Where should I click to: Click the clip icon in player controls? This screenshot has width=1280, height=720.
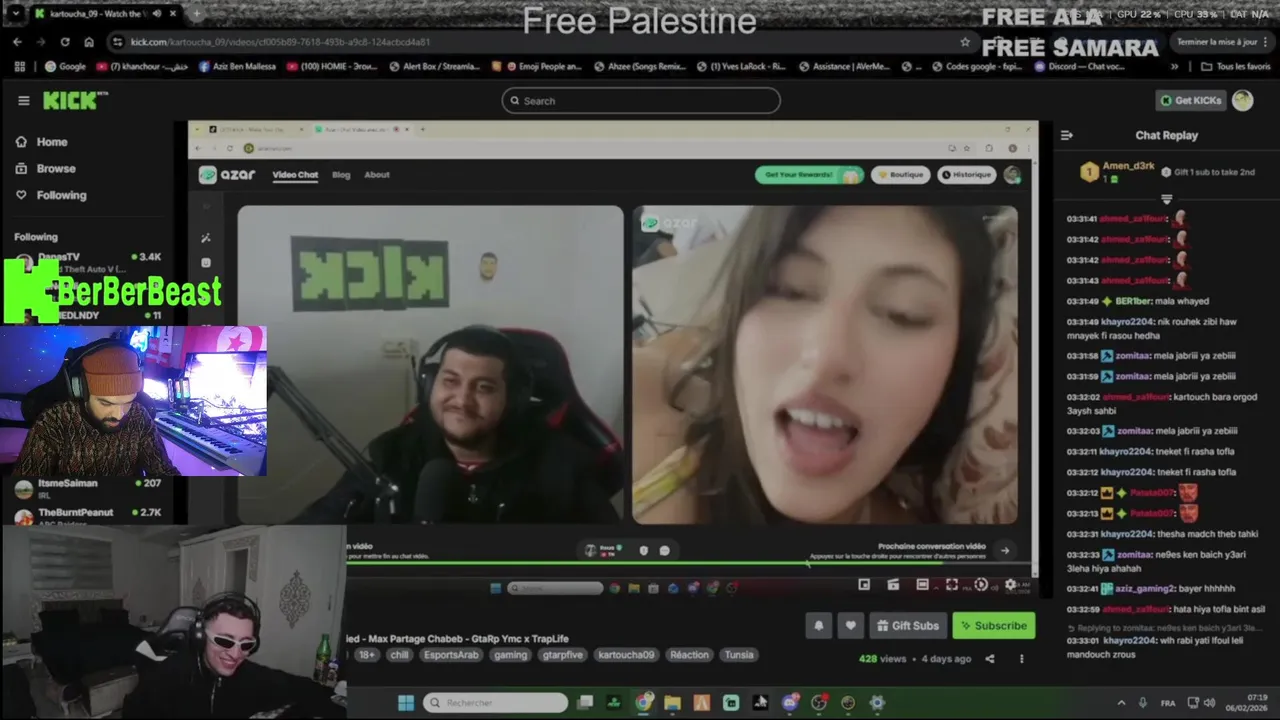pos(893,585)
